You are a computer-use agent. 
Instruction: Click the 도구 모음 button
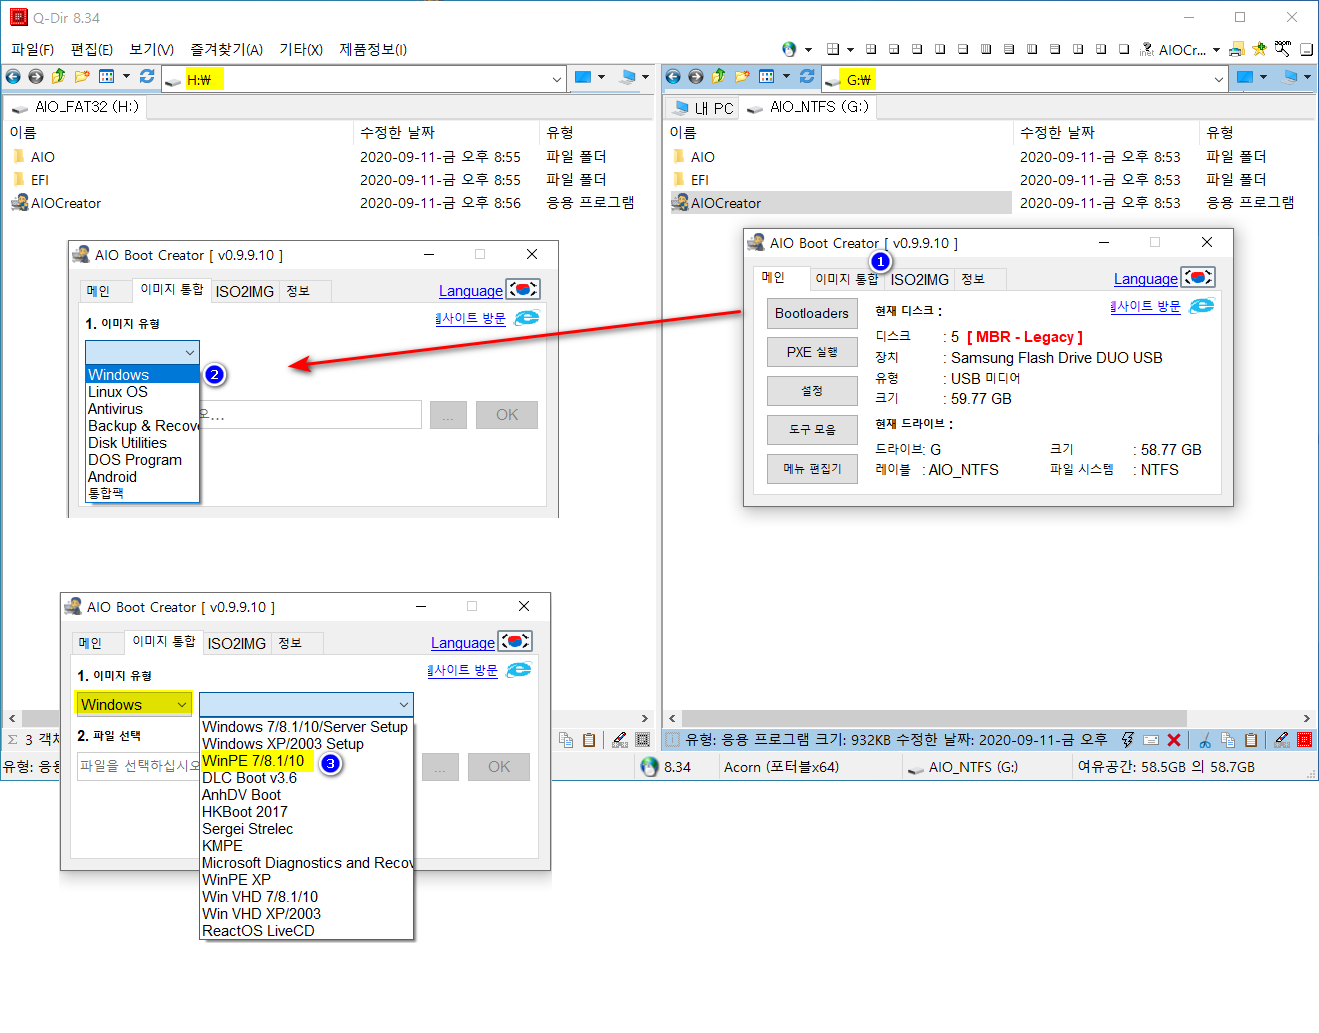[812, 429]
